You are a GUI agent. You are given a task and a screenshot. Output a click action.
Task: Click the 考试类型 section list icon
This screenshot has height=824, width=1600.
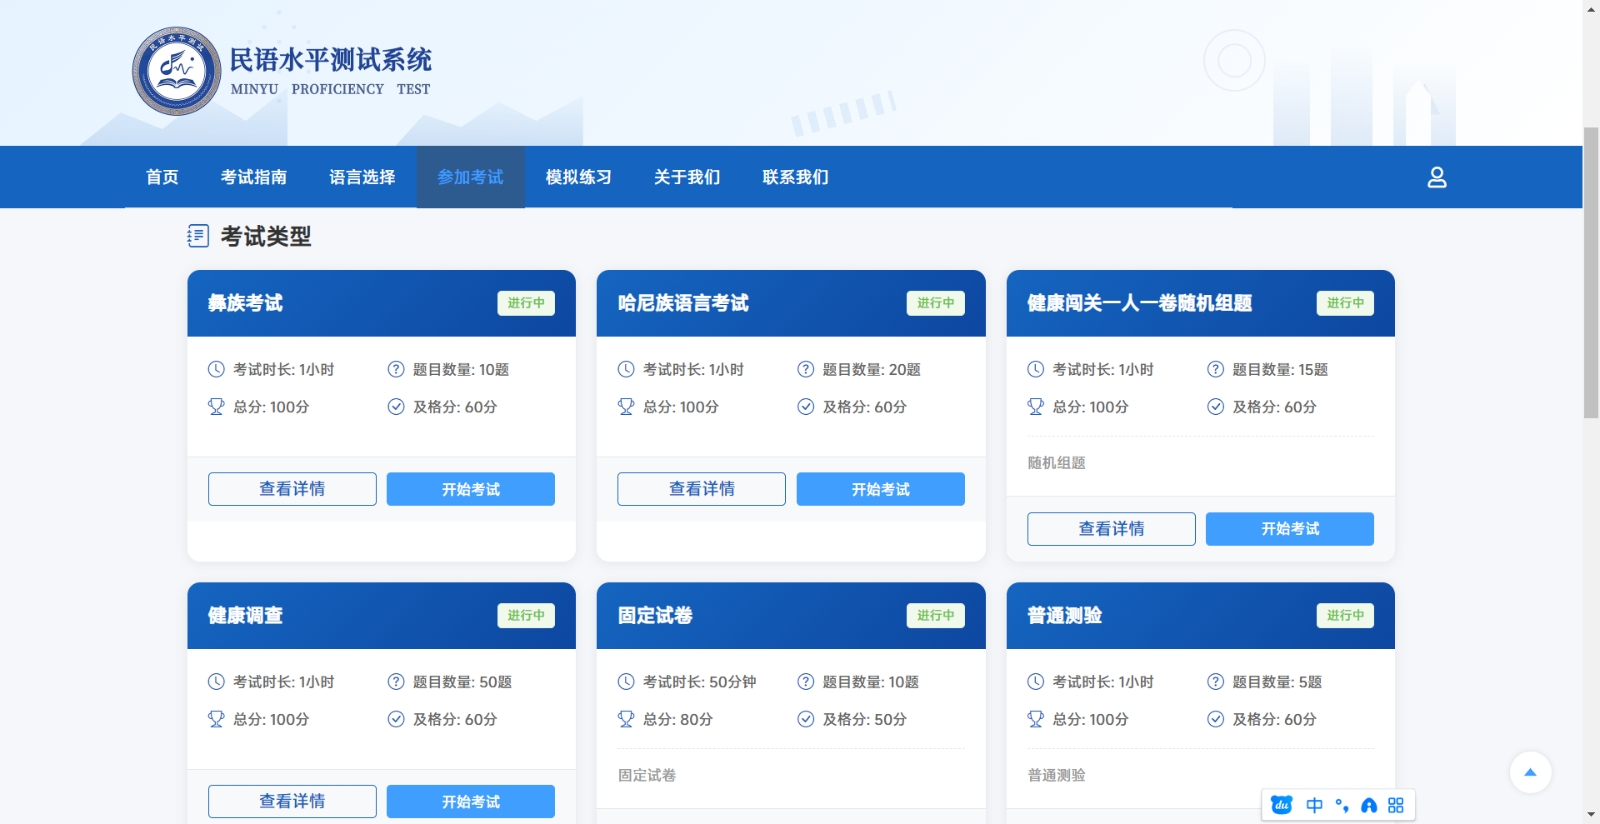(198, 236)
